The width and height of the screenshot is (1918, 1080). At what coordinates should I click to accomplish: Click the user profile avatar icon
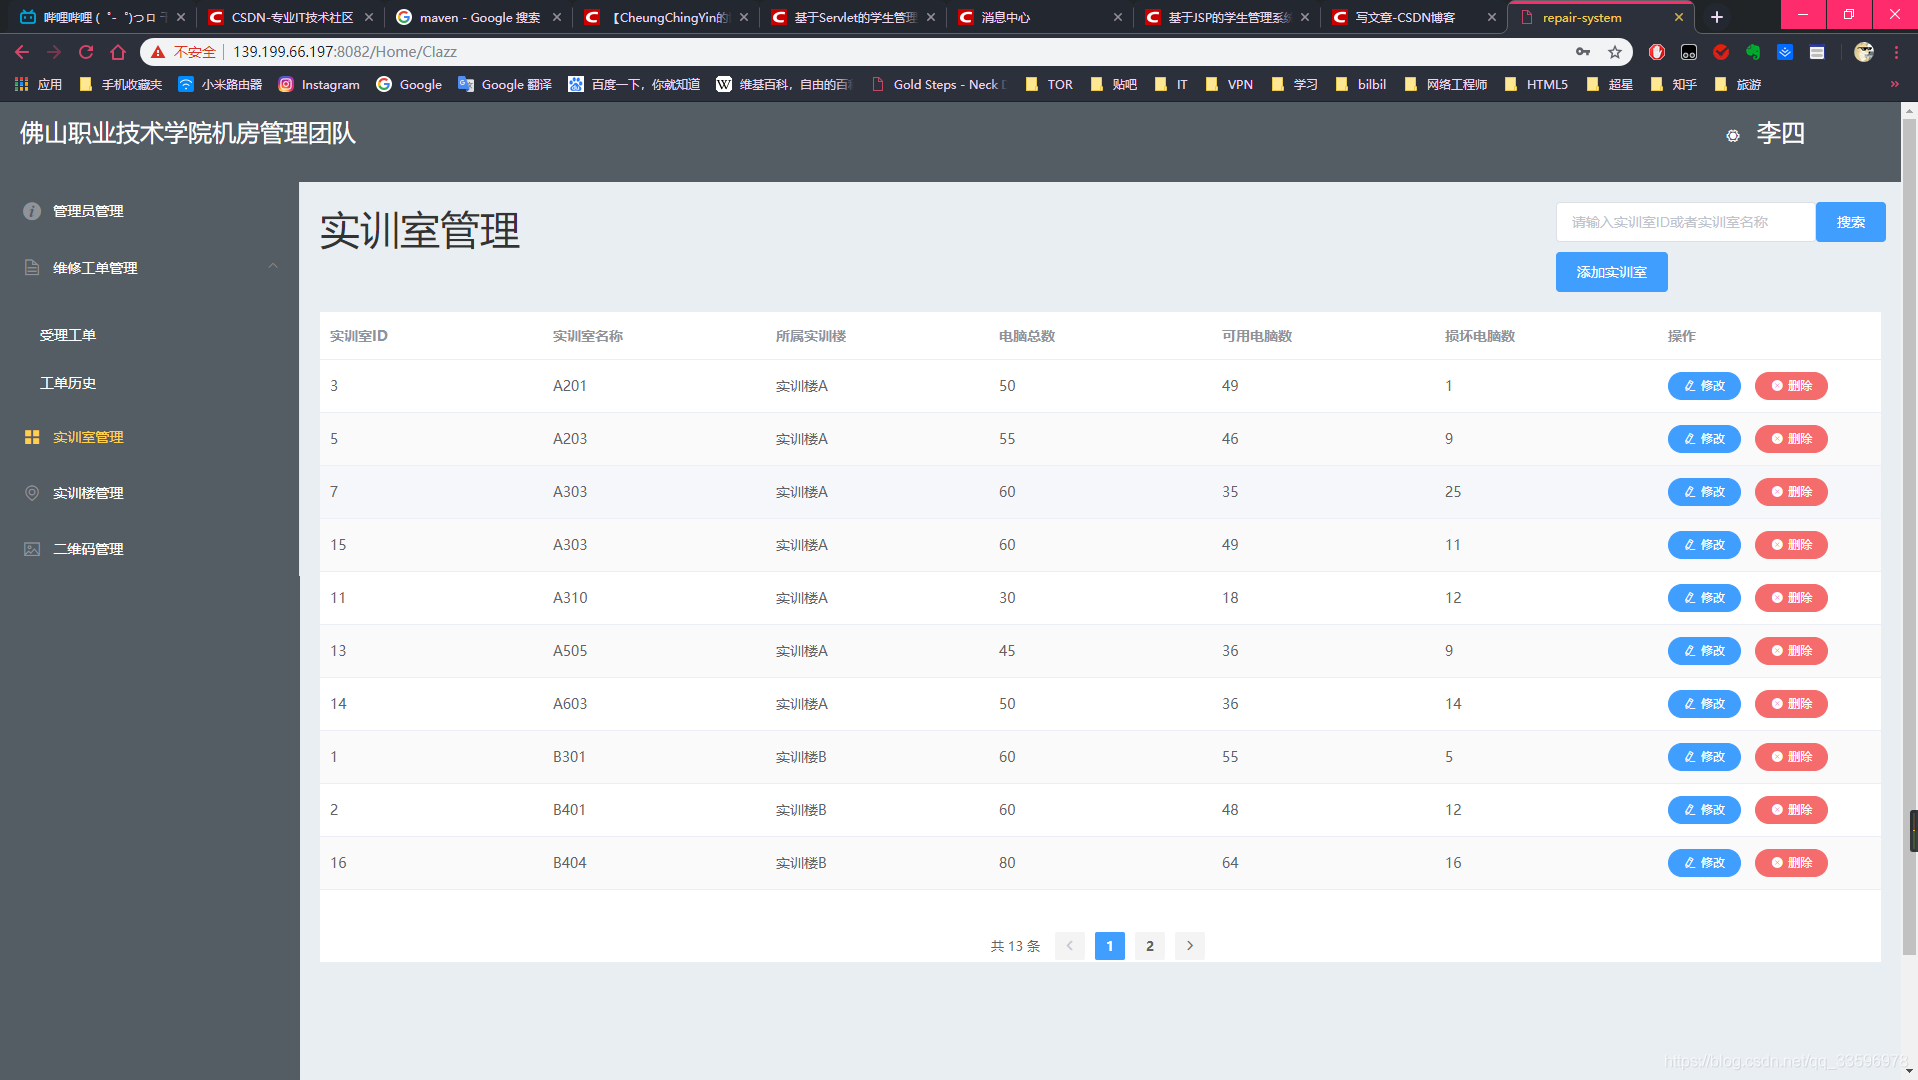(x=1864, y=52)
